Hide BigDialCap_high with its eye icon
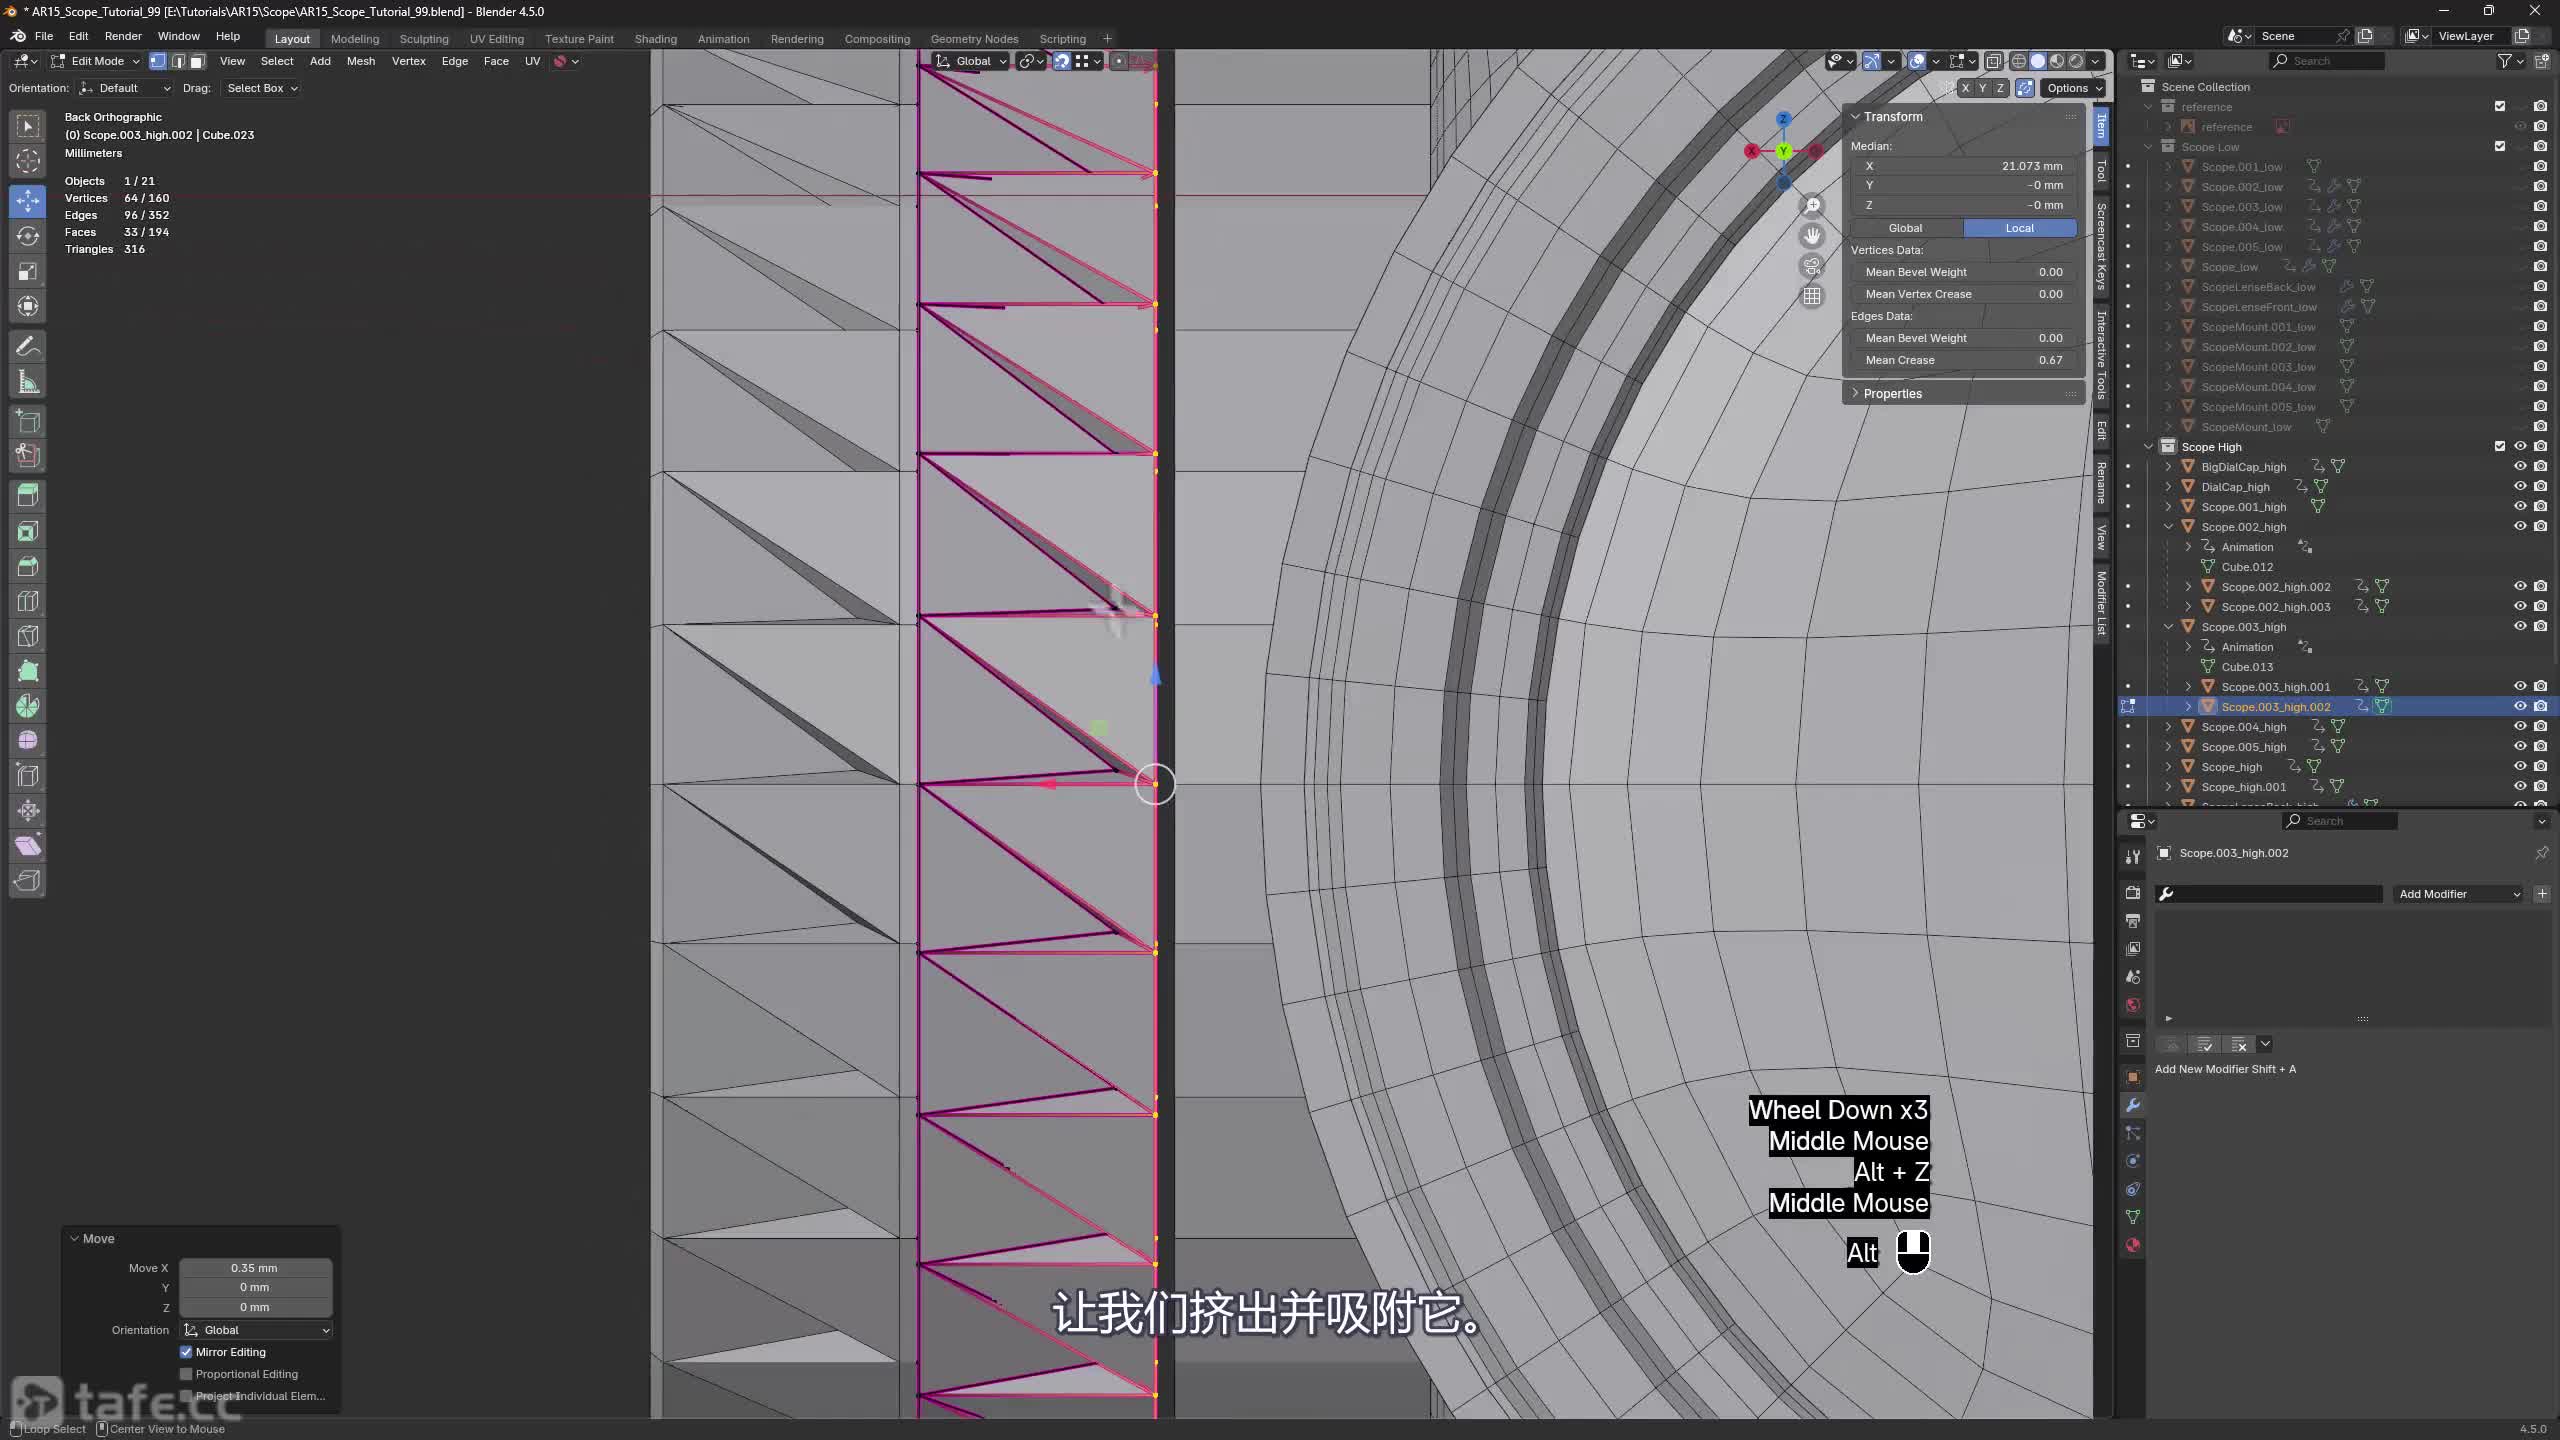 pyautogui.click(x=2520, y=466)
